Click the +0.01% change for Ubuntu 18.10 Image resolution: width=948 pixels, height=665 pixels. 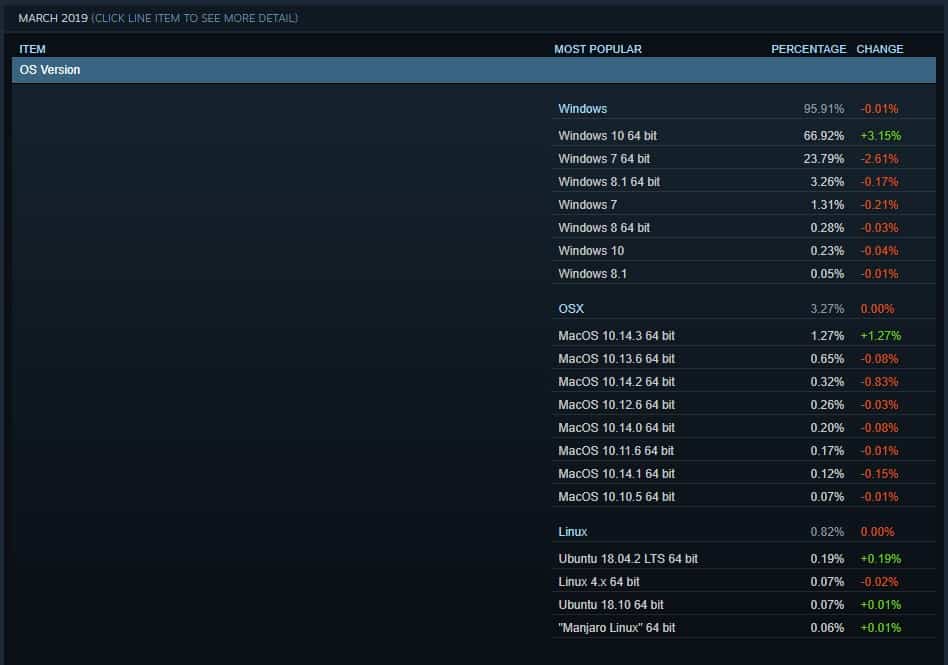[880, 605]
